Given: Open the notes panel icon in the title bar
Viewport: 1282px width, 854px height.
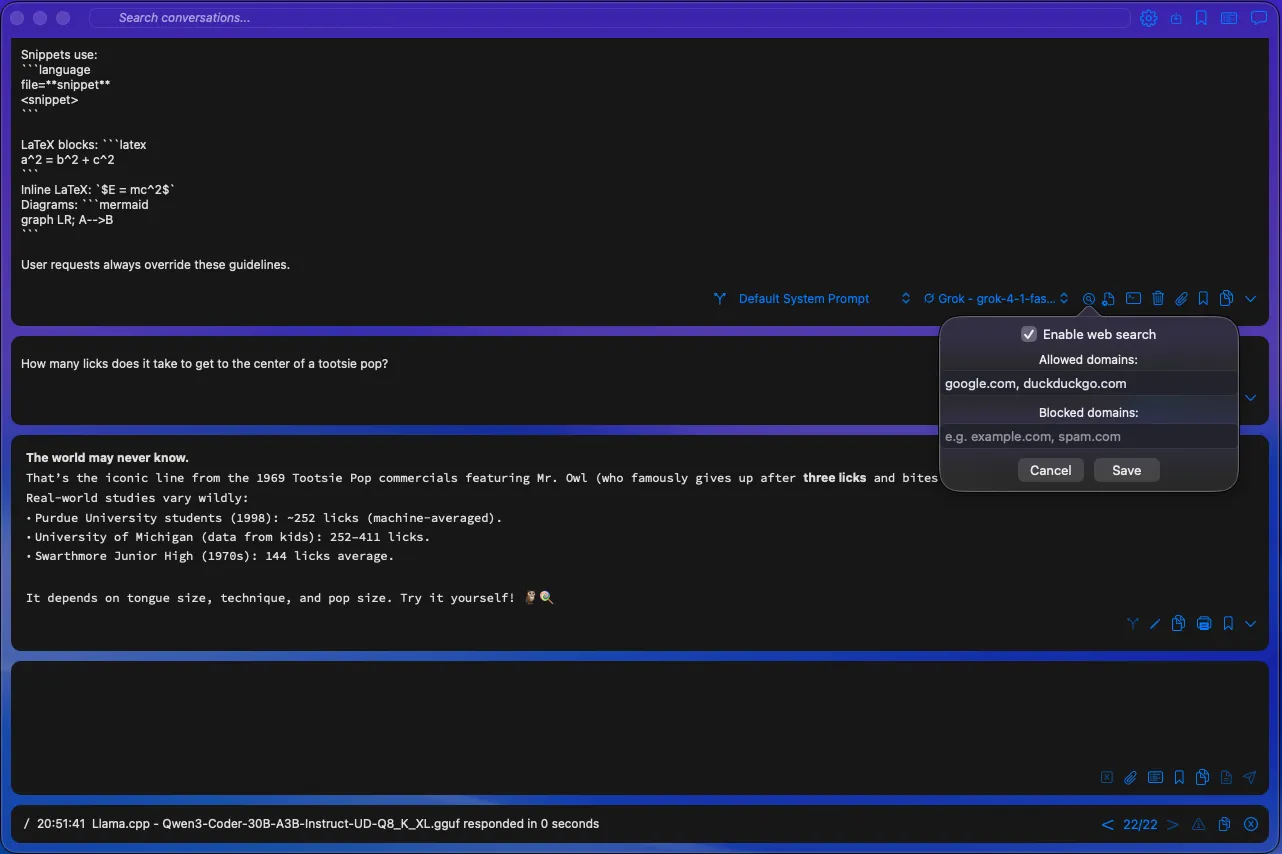Looking at the screenshot, I should click(1229, 18).
